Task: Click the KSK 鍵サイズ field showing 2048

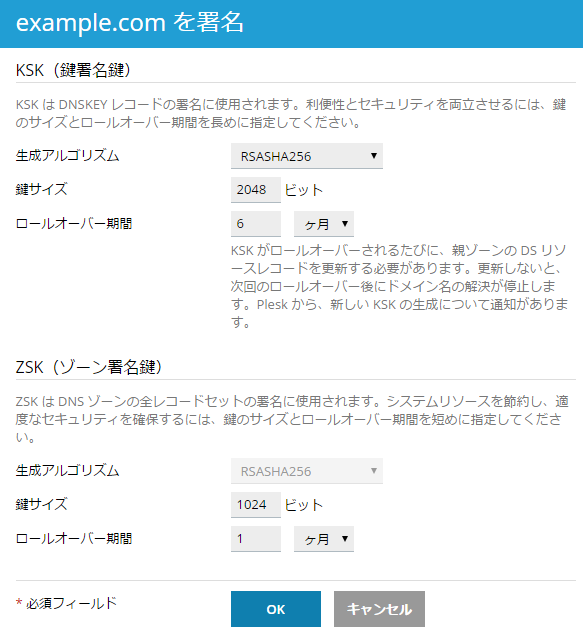Action: pos(256,189)
